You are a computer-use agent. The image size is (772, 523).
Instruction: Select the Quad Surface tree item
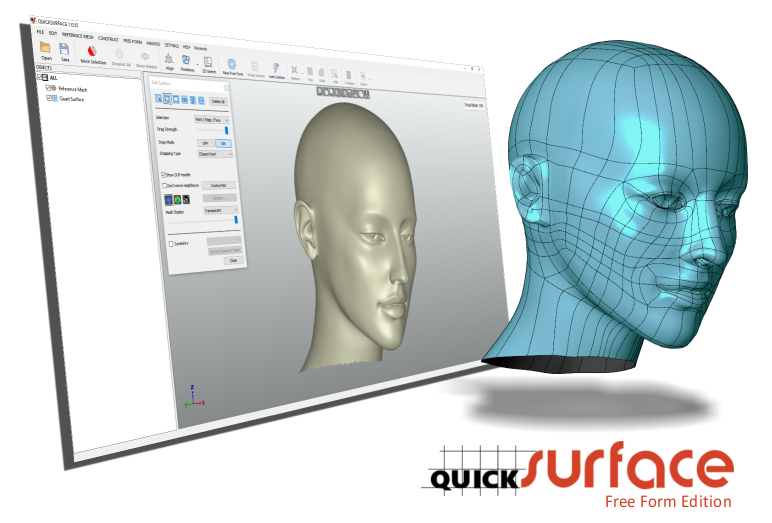tap(71, 99)
